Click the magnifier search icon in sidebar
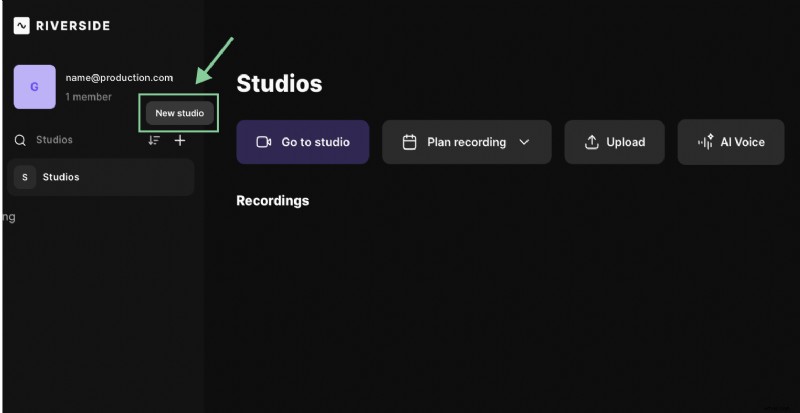 click(20, 141)
